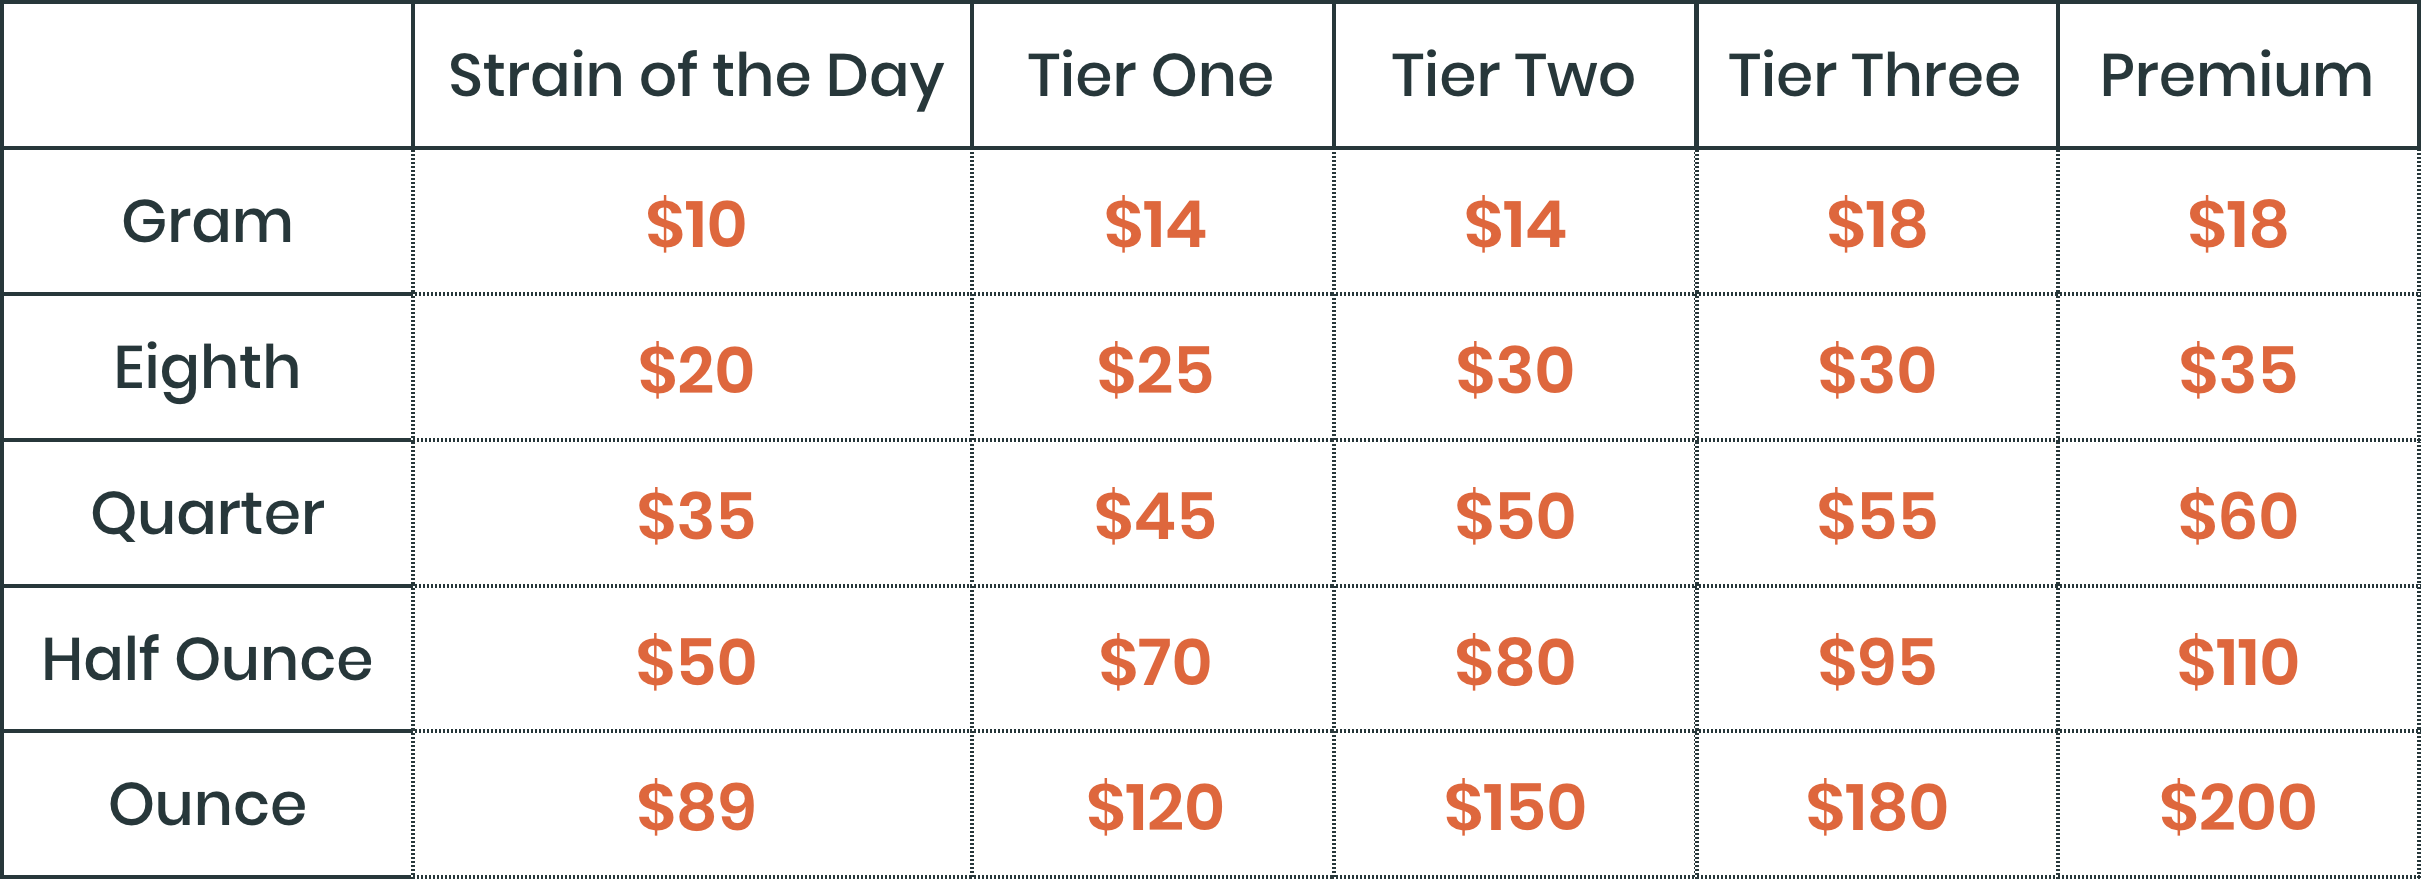Click the $180 Tier Three ounce price
Viewport: 2421px width, 879px height.
(1877, 808)
